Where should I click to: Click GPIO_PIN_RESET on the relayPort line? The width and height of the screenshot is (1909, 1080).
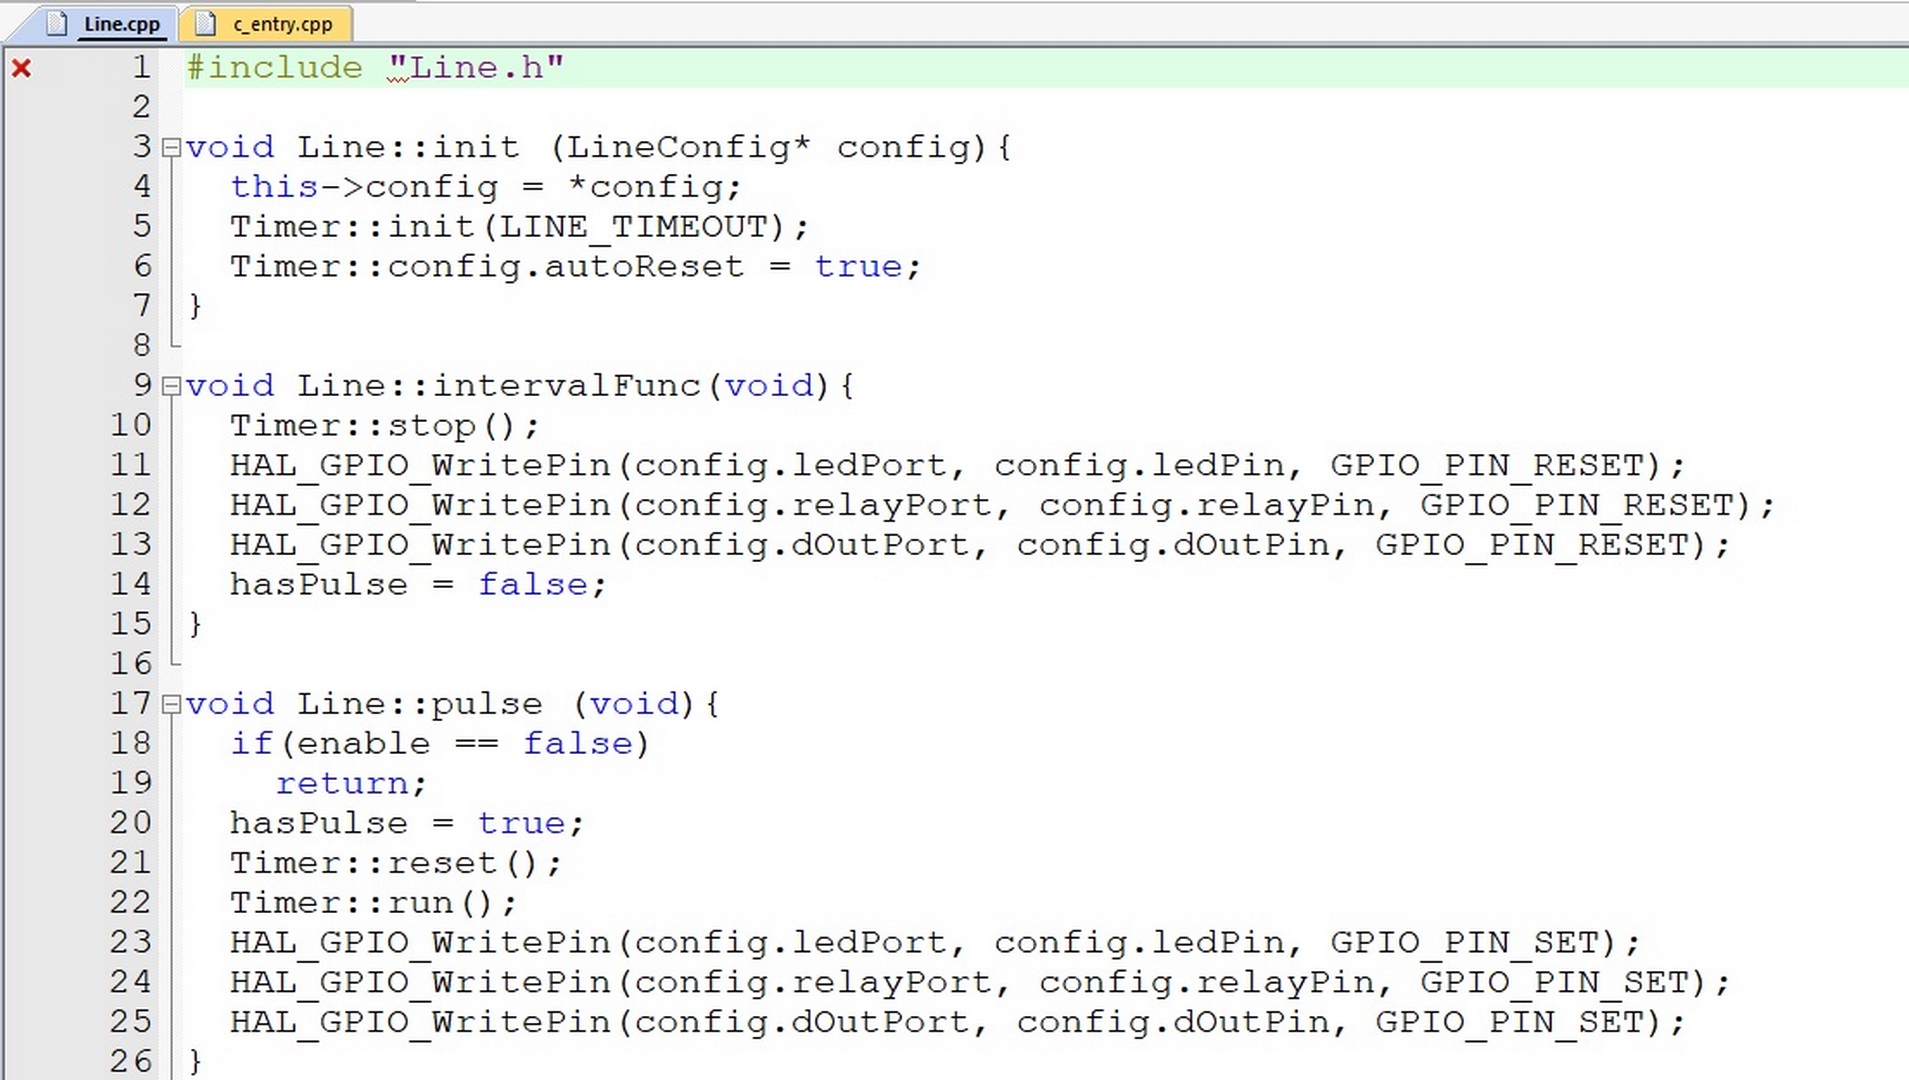coord(1577,505)
